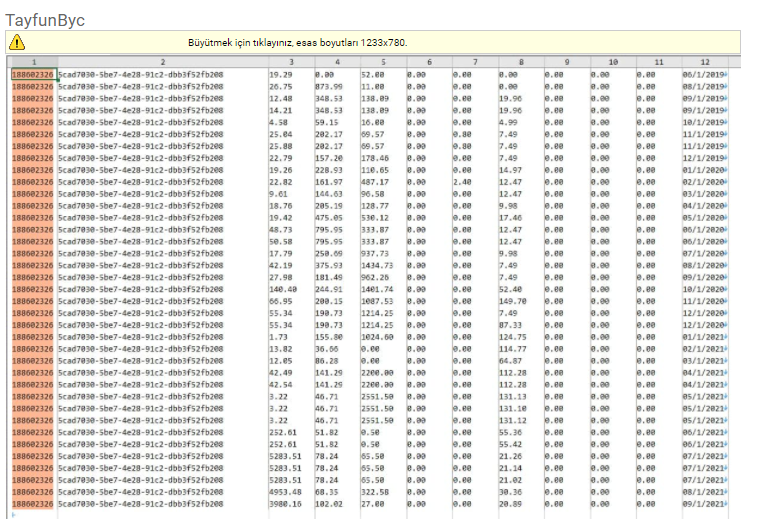Select column header 12

(705, 62)
